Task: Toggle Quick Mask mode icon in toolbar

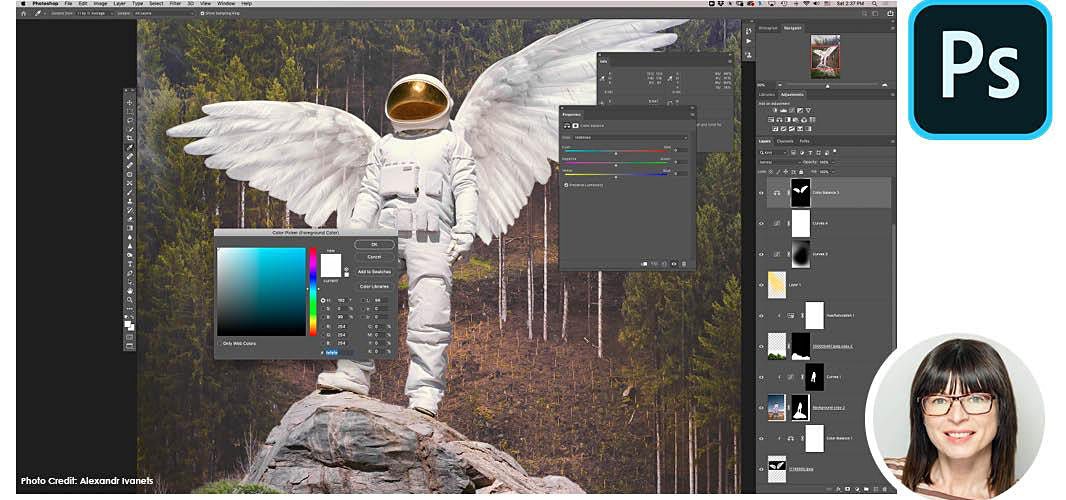Action: click(x=129, y=337)
